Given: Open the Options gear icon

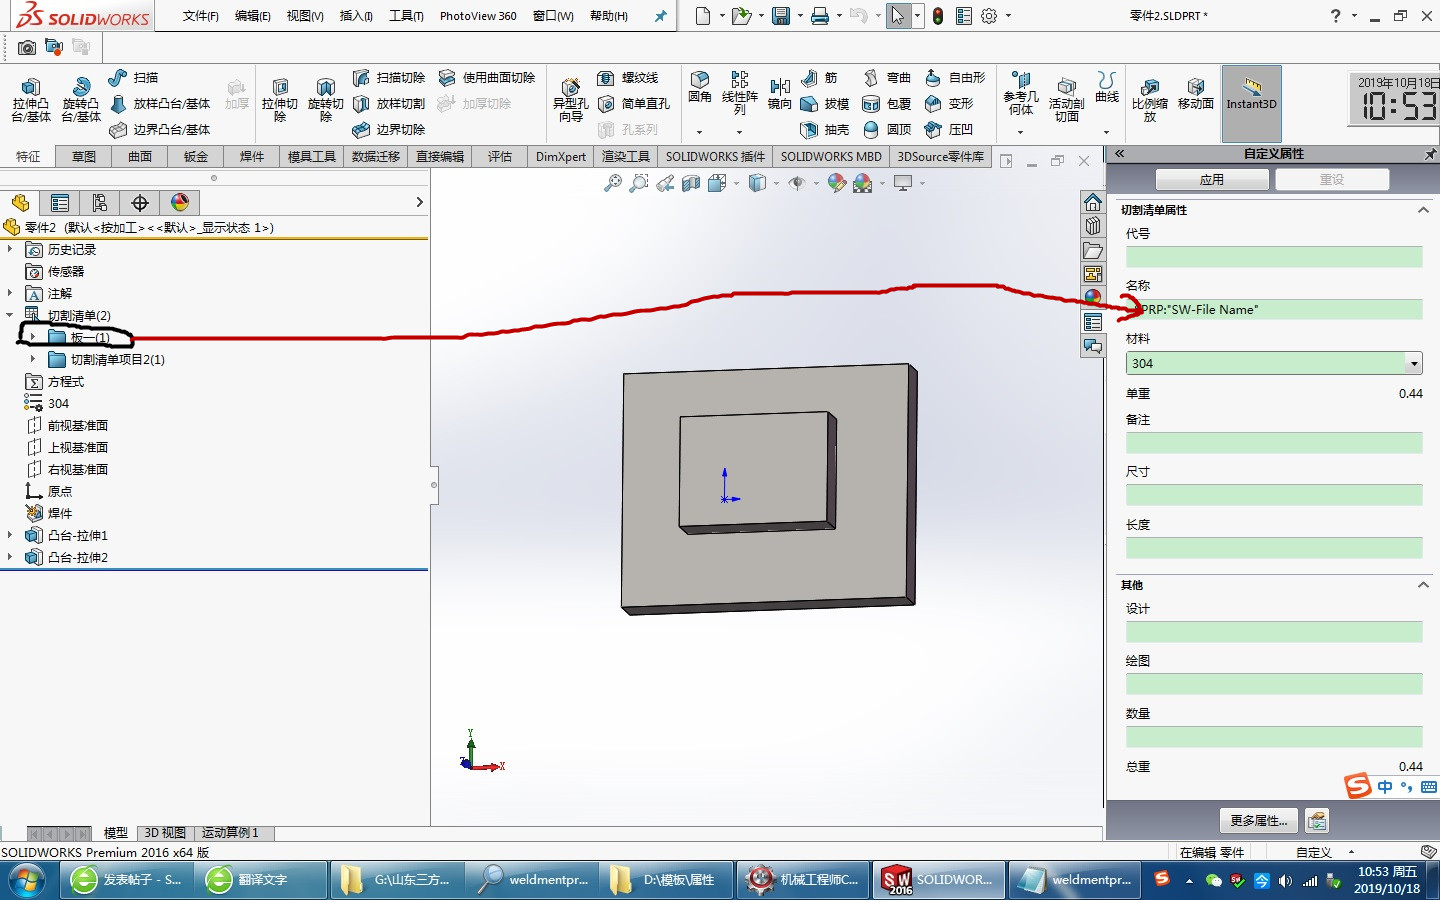Looking at the screenshot, I should click(989, 16).
